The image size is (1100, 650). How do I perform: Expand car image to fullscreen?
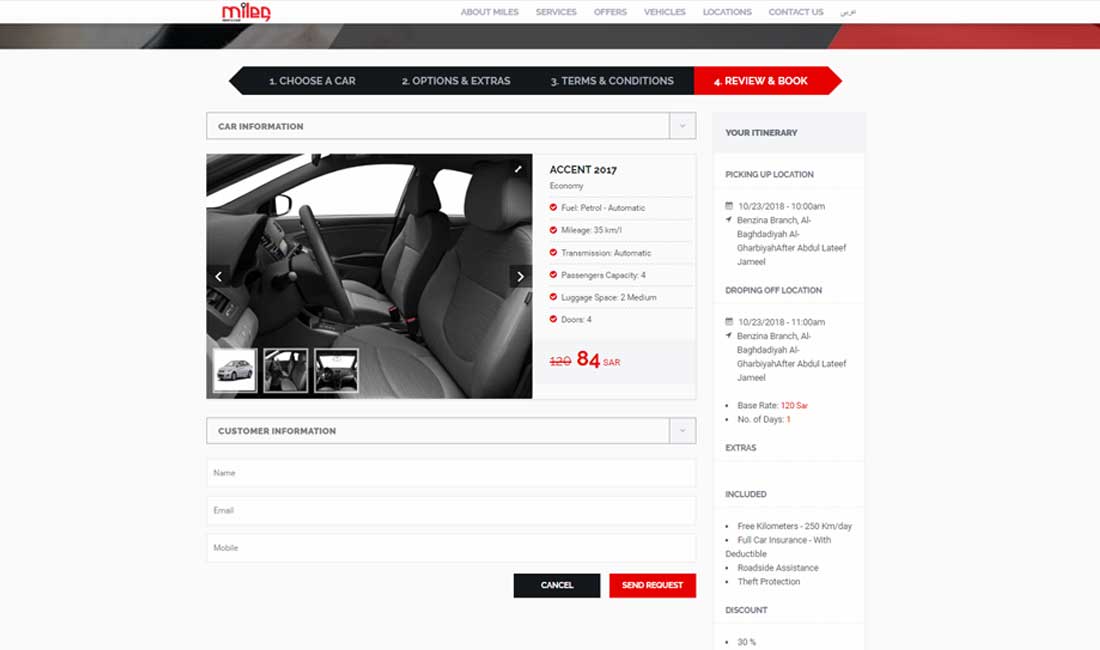point(518,169)
